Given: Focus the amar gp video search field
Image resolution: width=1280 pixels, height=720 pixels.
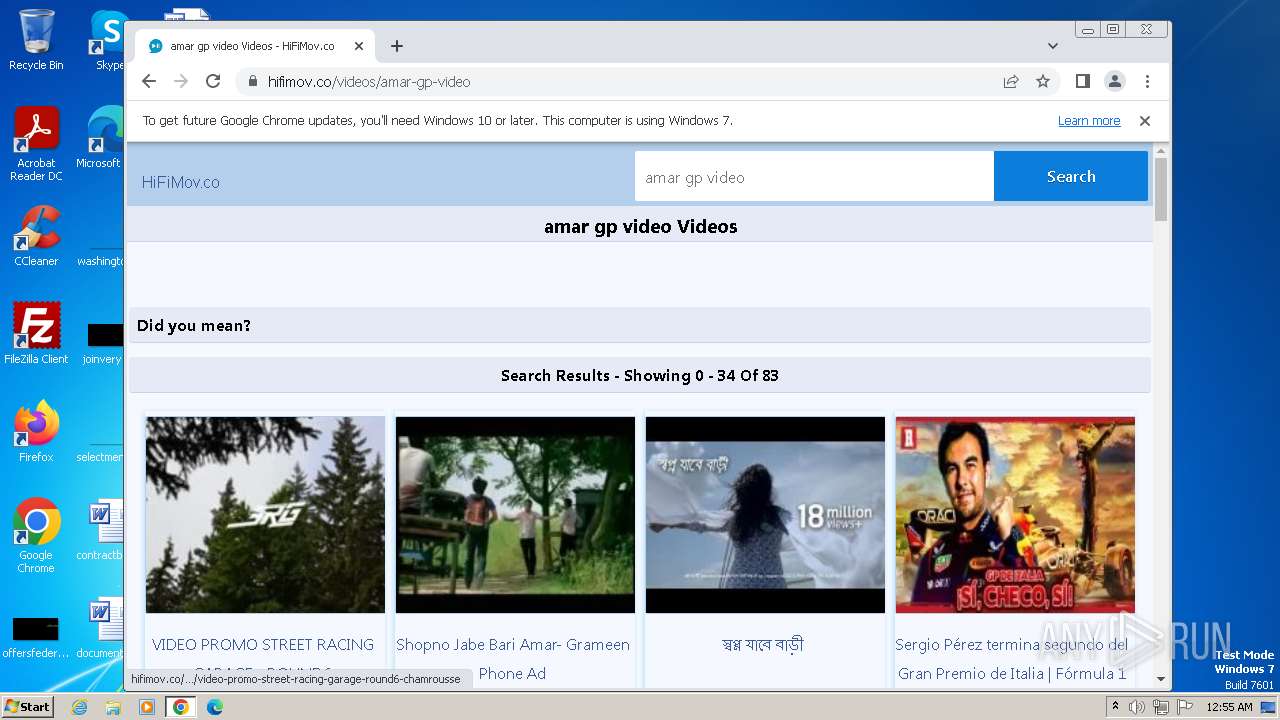Looking at the screenshot, I should pos(814,177).
